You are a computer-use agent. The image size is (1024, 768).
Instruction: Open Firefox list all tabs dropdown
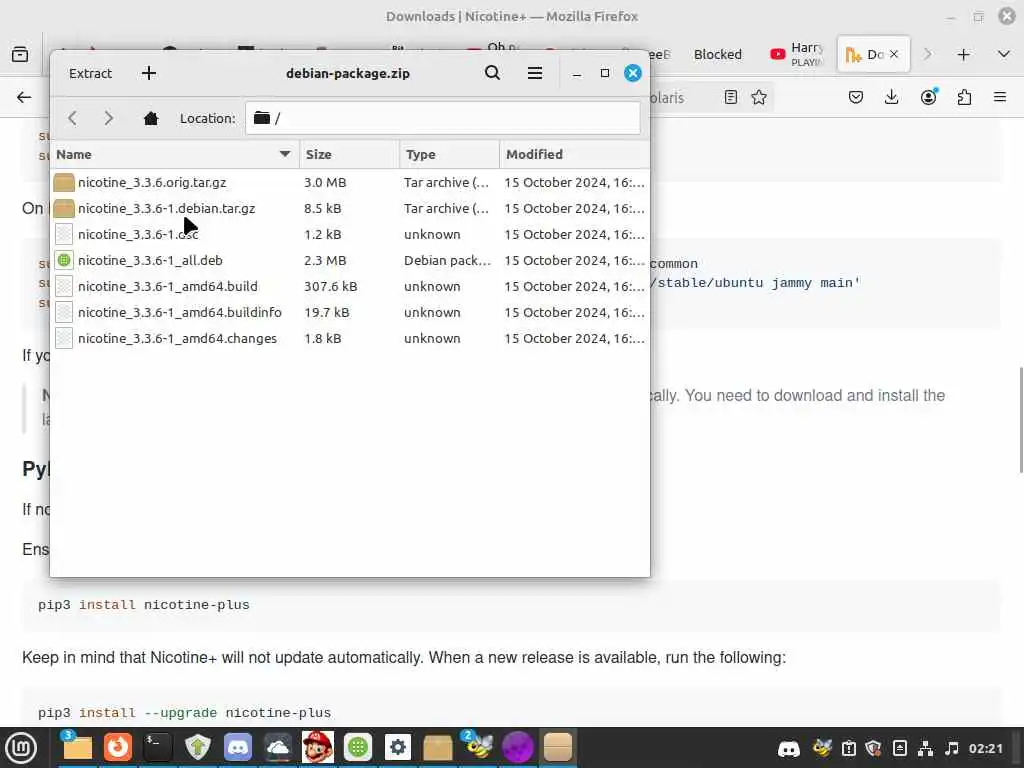(x=1004, y=54)
